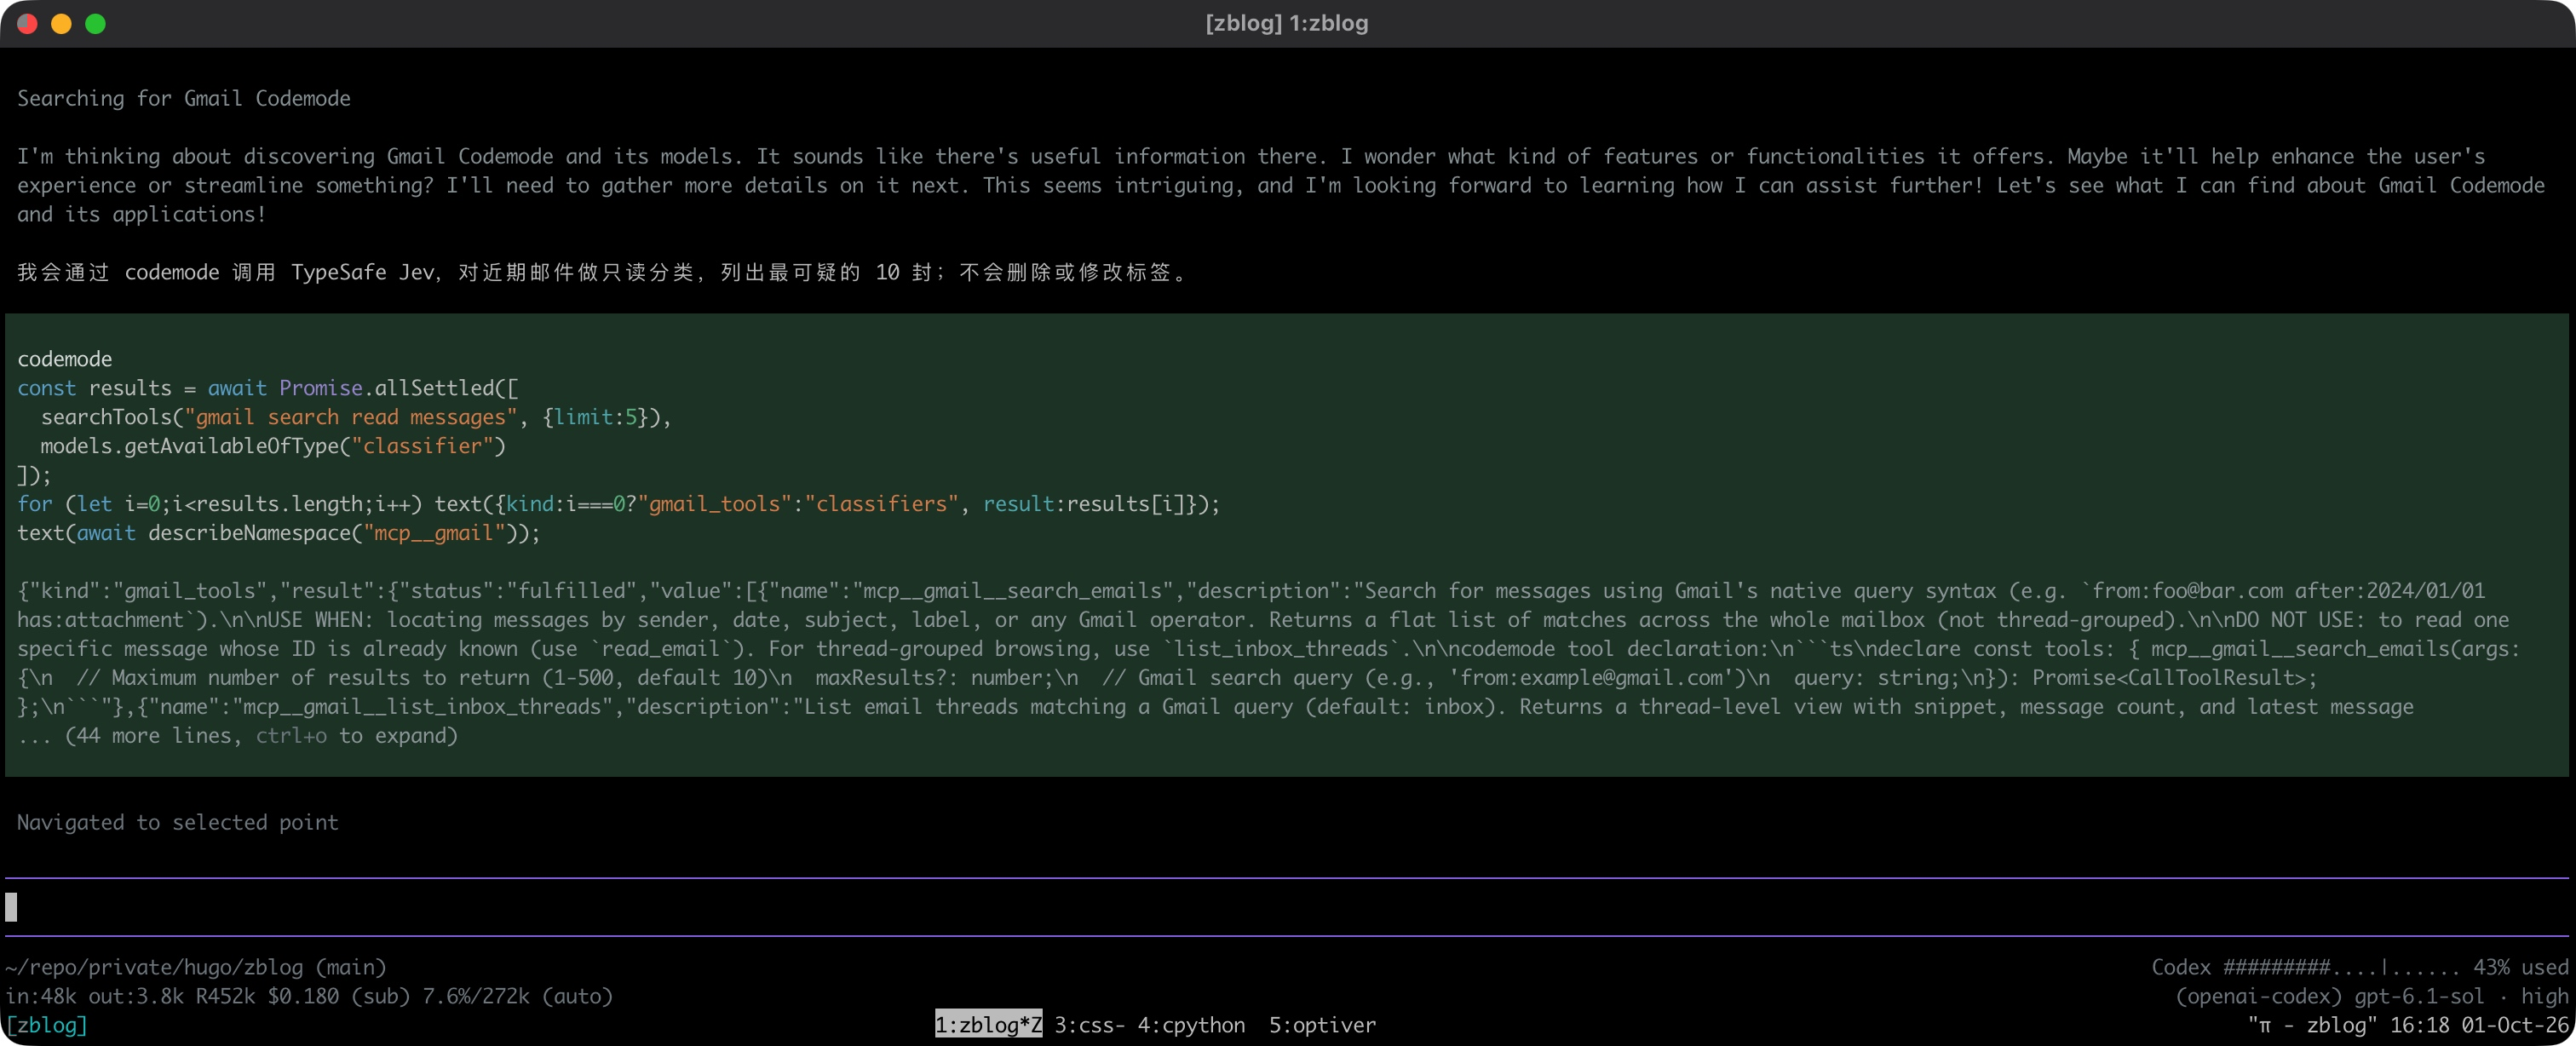The width and height of the screenshot is (2576, 1046).
Task: Click the yellow minimize window button
Action: coord(61,23)
